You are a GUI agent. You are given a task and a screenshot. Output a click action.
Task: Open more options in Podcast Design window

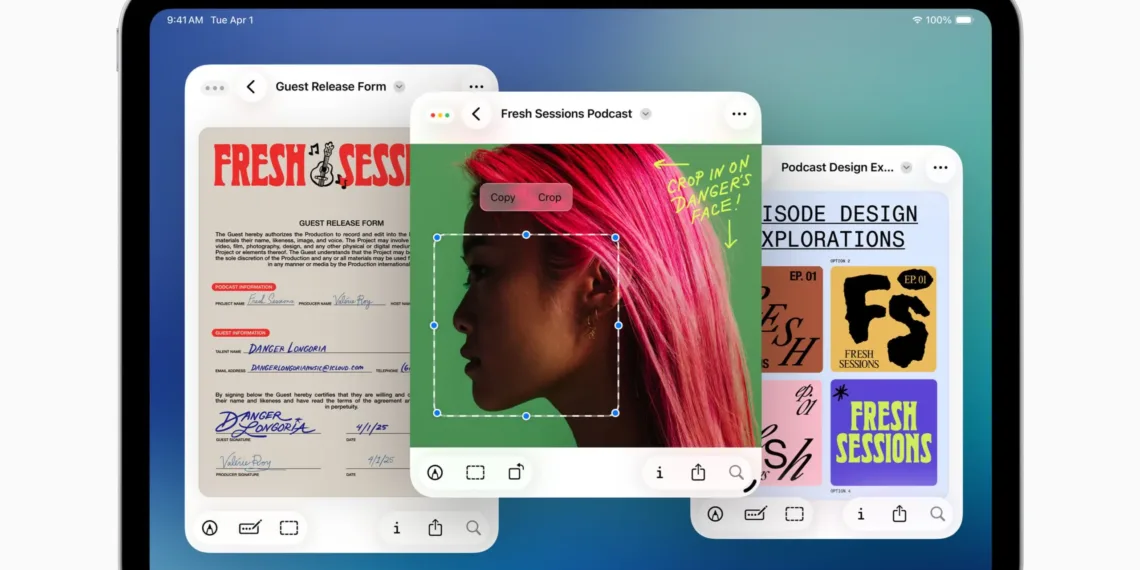pyautogui.click(x=940, y=168)
